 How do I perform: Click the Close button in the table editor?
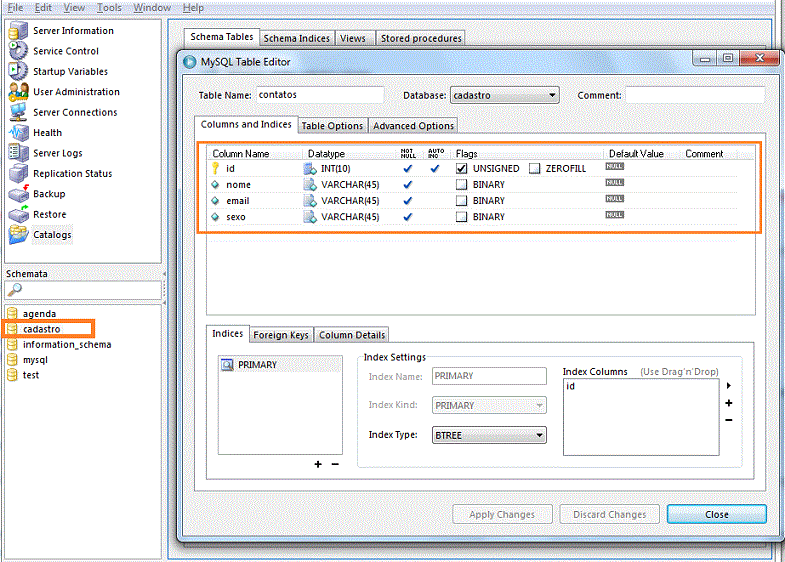tap(716, 514)
